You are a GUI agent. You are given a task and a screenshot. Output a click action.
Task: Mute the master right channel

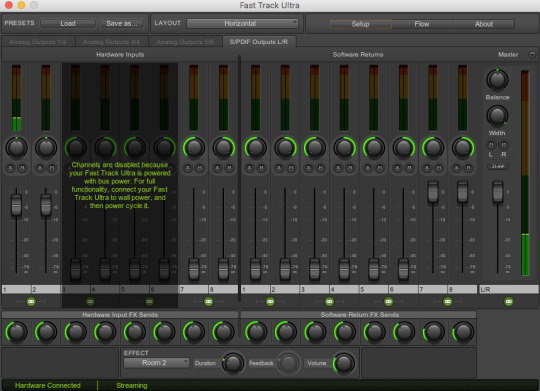[503, 144]
